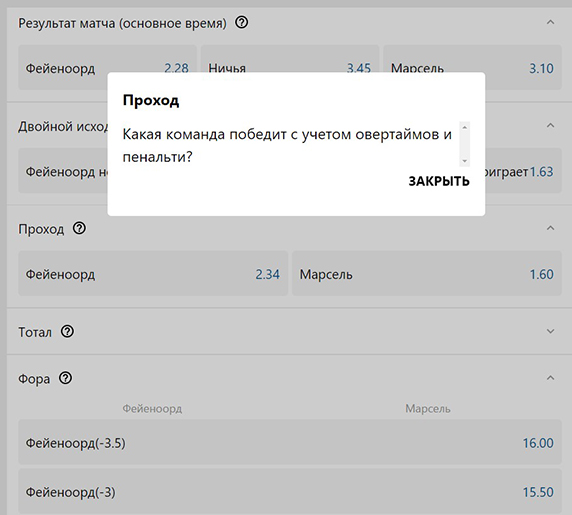Bet on Марсель match result 3.10
The height and width of the screenshot is (515, 572).
click(472, 67)
